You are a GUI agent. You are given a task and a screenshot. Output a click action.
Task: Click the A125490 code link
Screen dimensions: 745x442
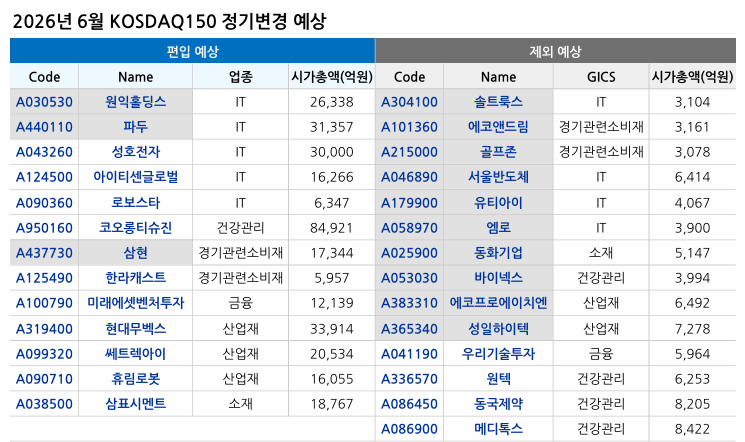coord(44,278)
